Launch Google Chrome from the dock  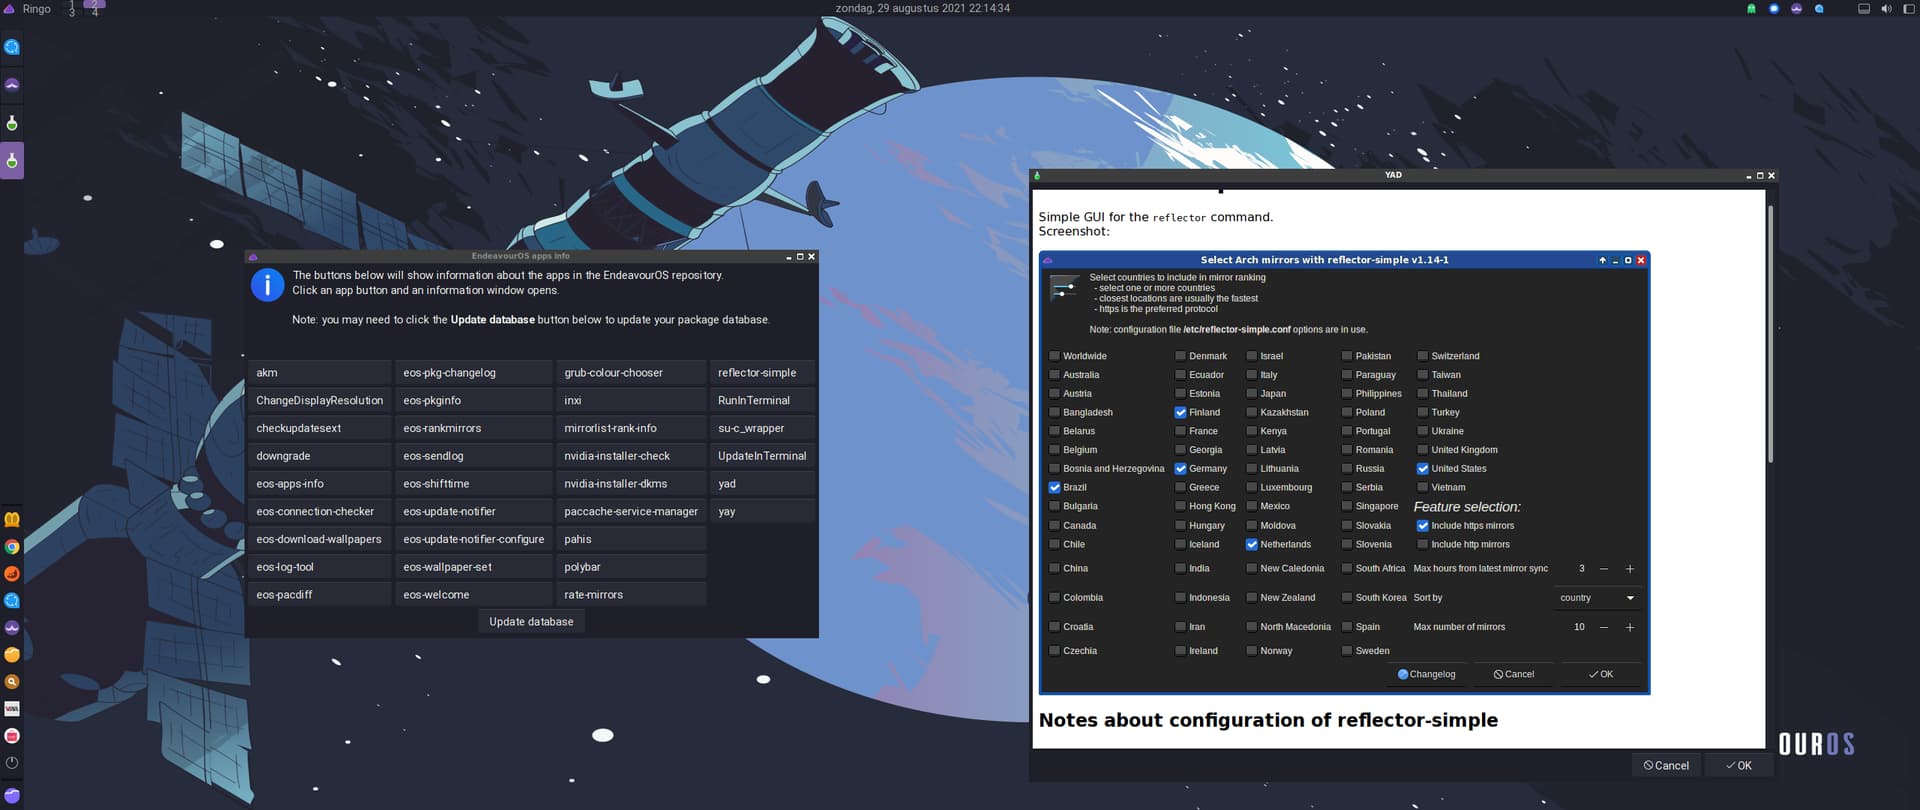[x=12, y=547]
